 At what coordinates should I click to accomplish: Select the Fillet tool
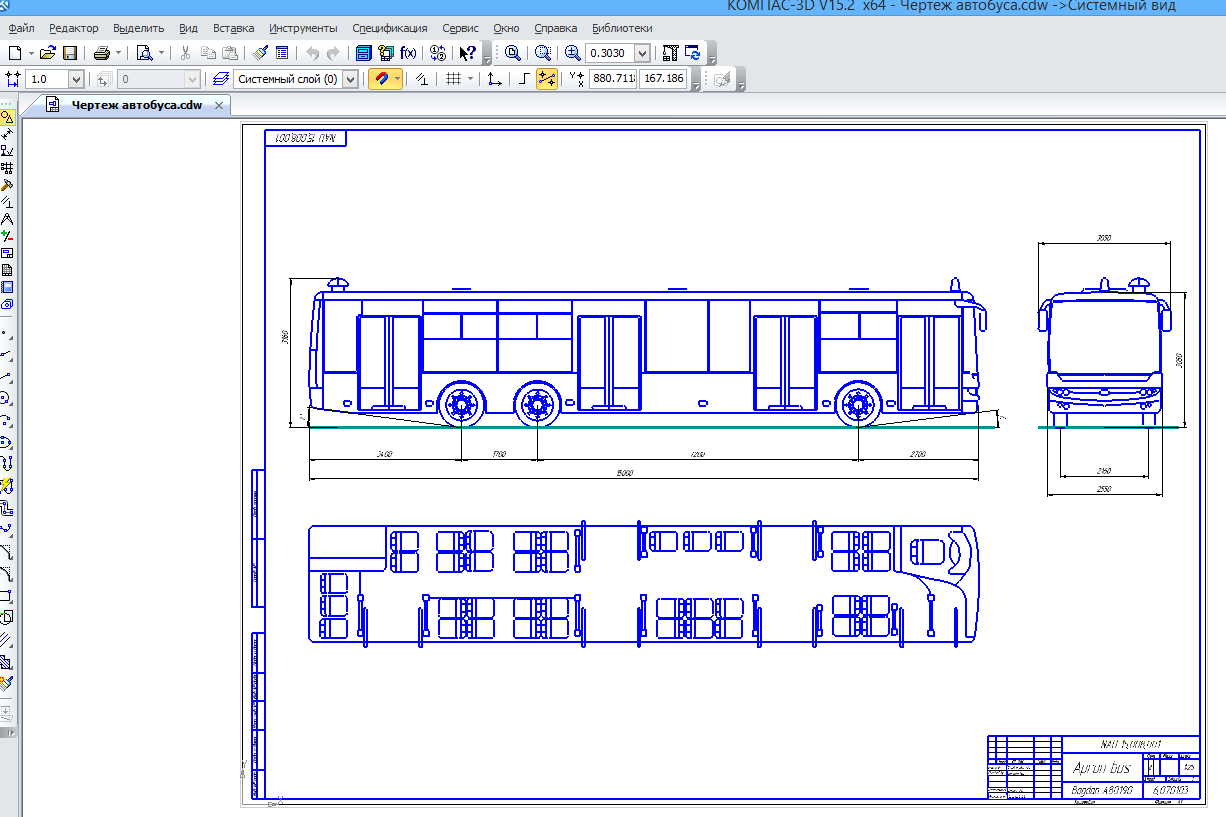click(x=7, y=574)
